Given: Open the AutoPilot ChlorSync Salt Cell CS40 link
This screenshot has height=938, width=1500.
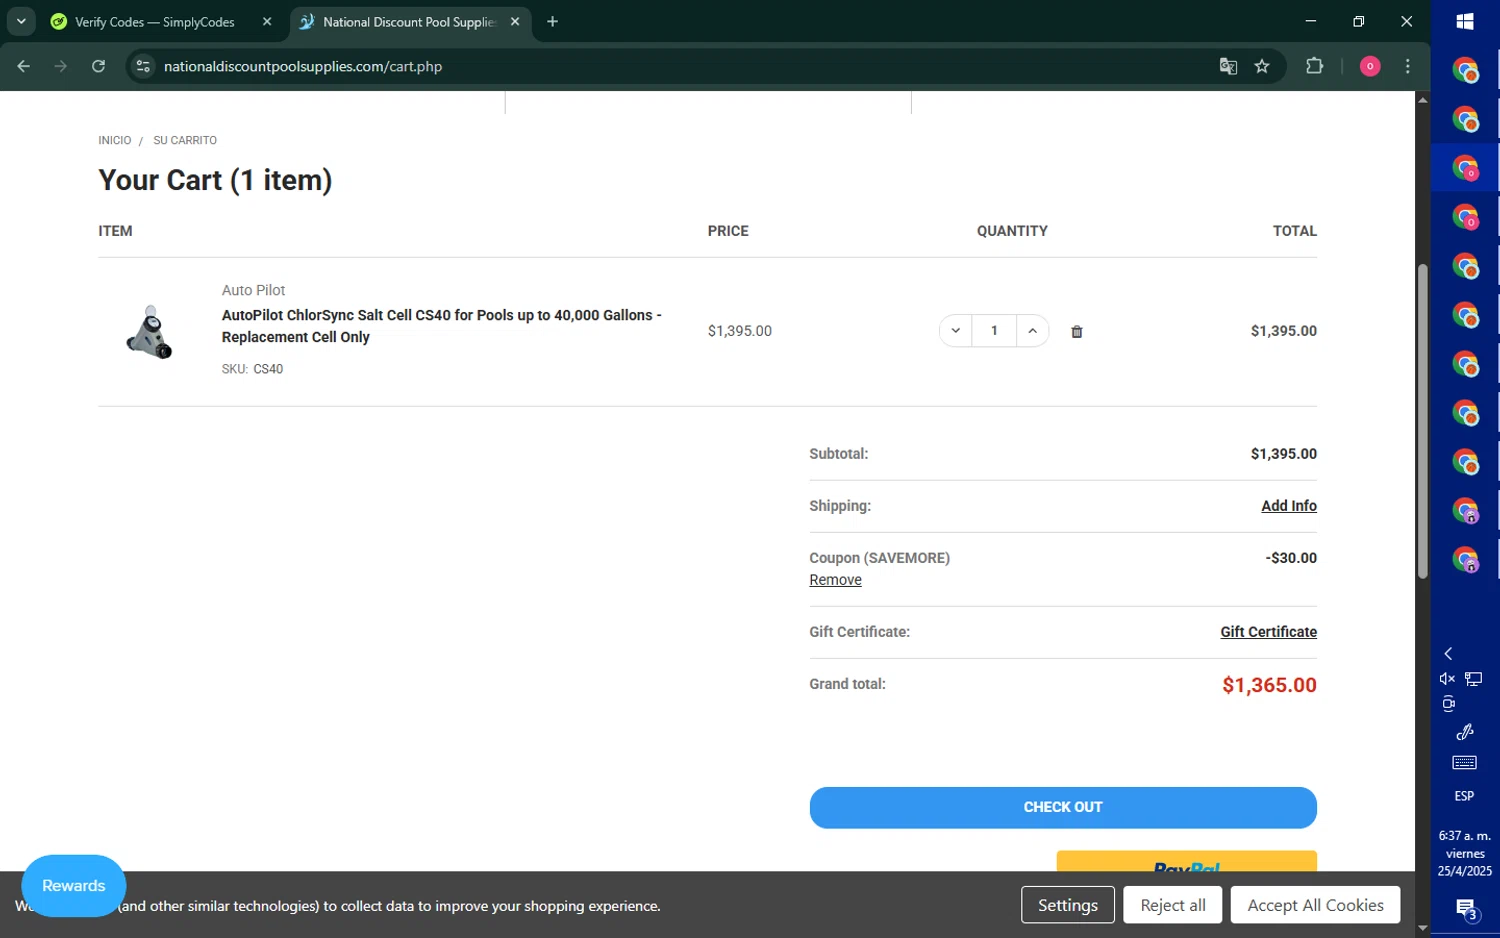Looking at the screenshot, I should pos(441,326).
